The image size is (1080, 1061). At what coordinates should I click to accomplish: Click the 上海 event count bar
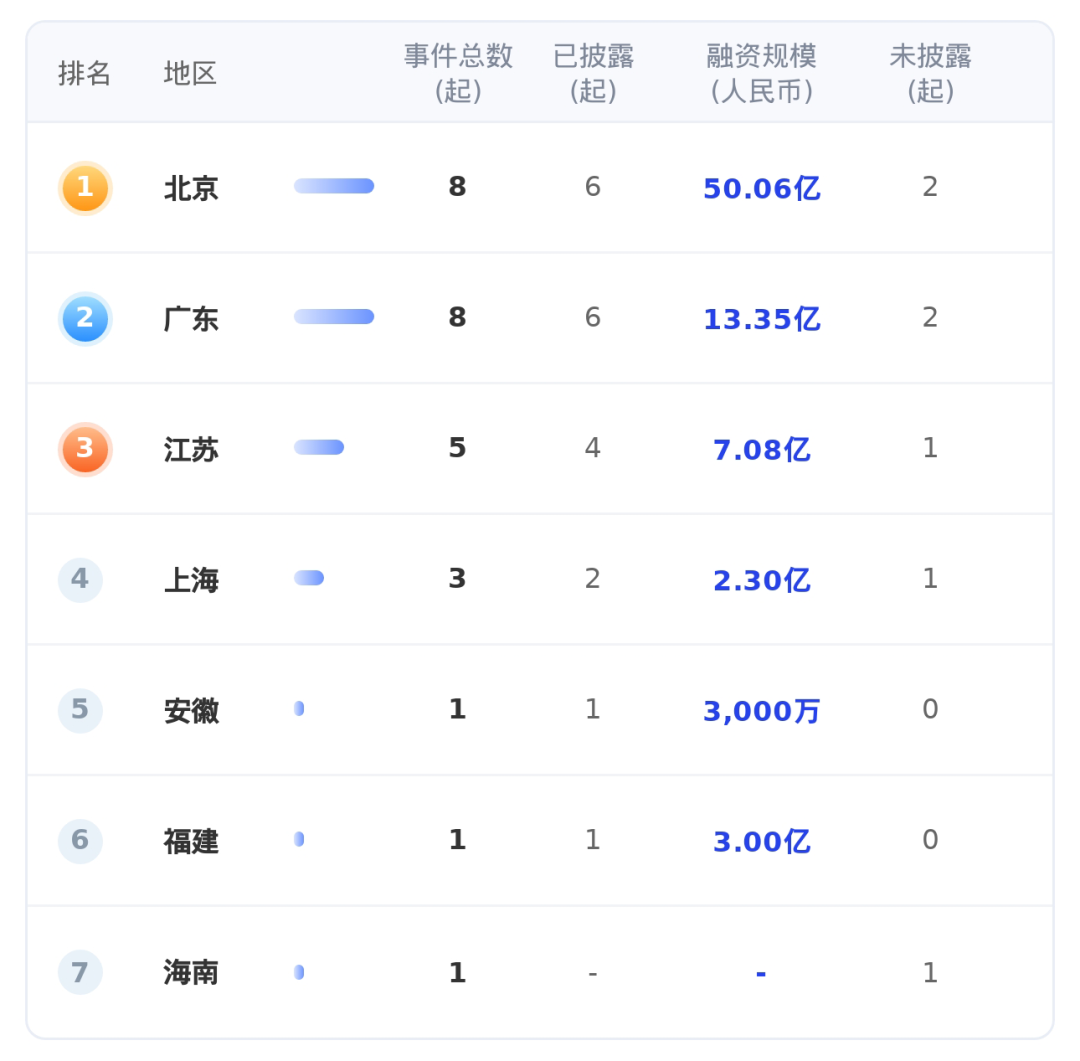pos(309,578)
